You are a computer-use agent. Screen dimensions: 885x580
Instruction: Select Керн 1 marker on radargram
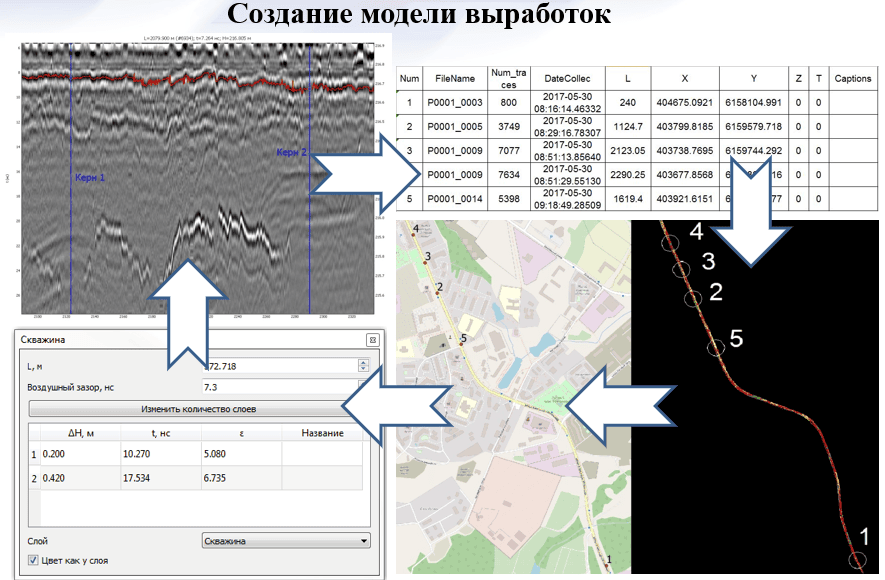tap(89, 177)
